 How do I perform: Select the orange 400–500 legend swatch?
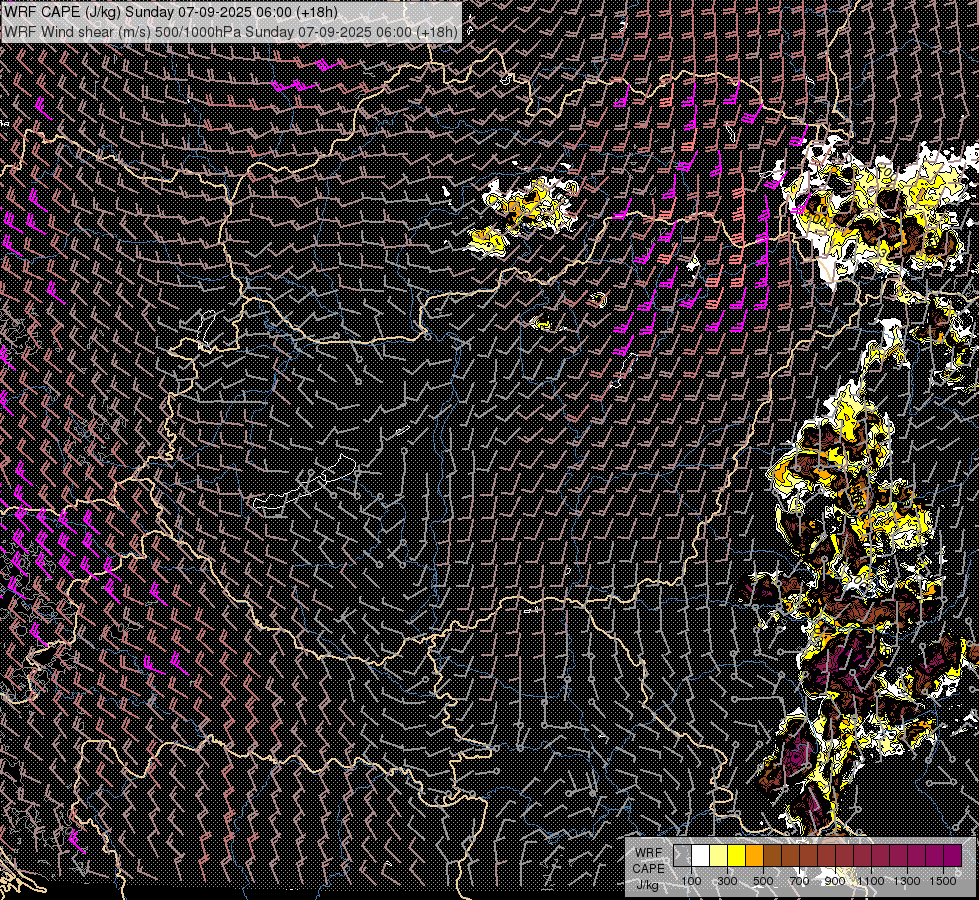(754, 855)
